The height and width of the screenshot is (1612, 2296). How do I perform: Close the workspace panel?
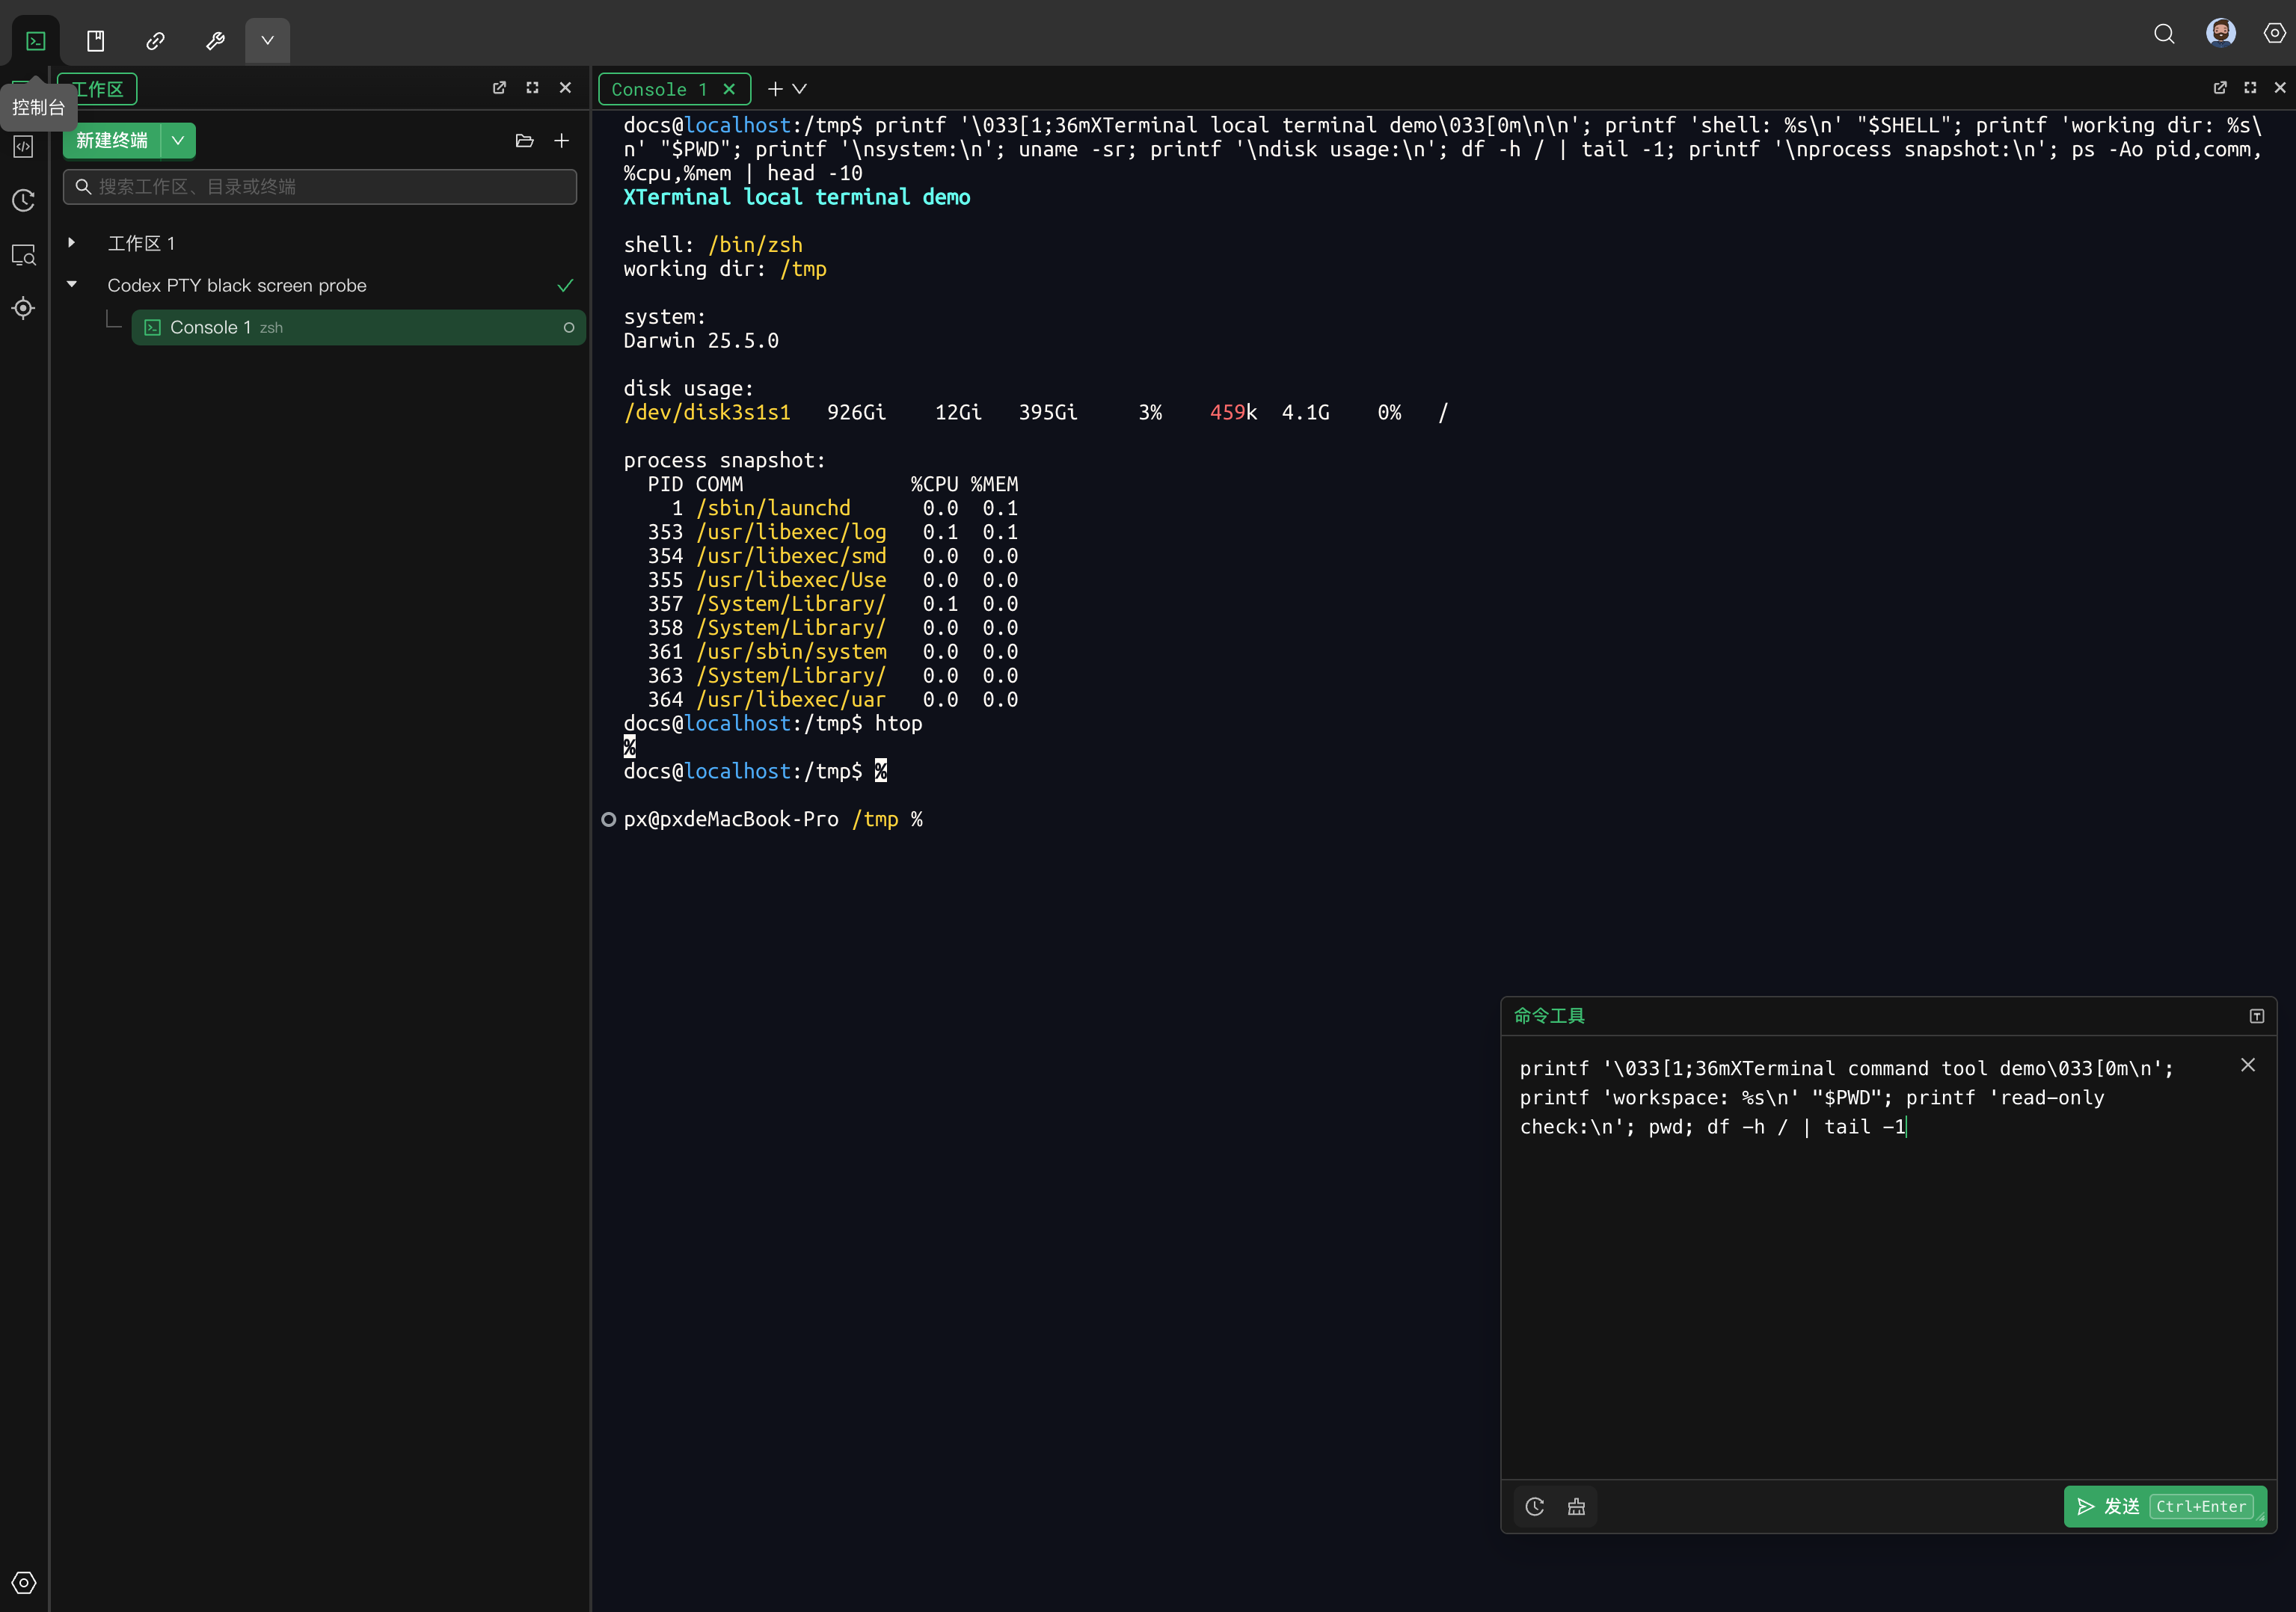coord(565,88)
